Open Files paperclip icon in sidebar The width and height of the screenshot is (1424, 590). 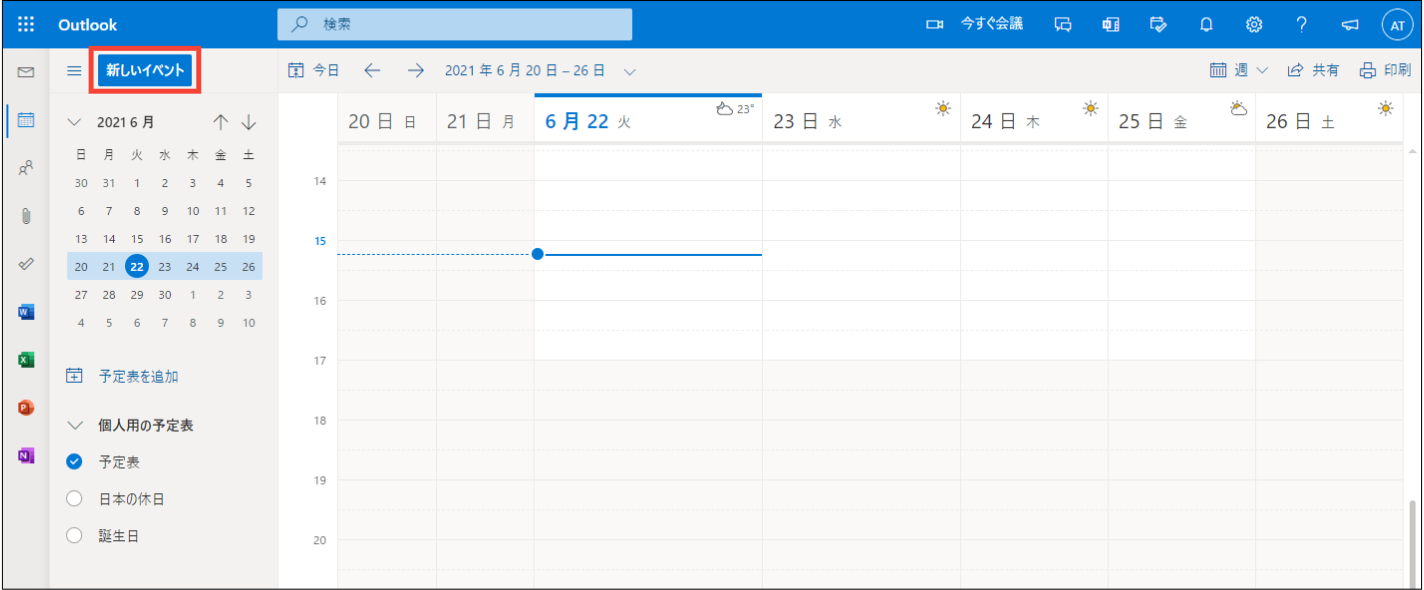pyautogui.click(x=26, y=216)
